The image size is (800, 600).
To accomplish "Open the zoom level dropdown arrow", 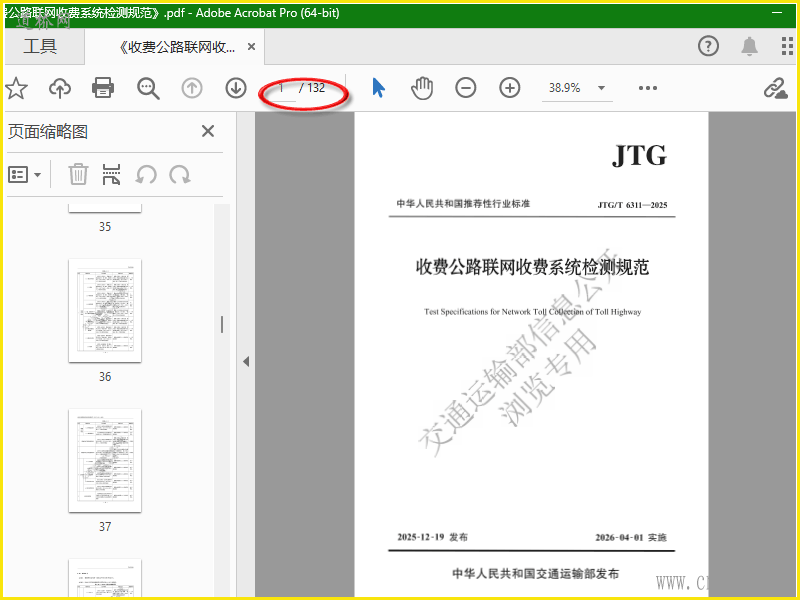I will 602,88.
